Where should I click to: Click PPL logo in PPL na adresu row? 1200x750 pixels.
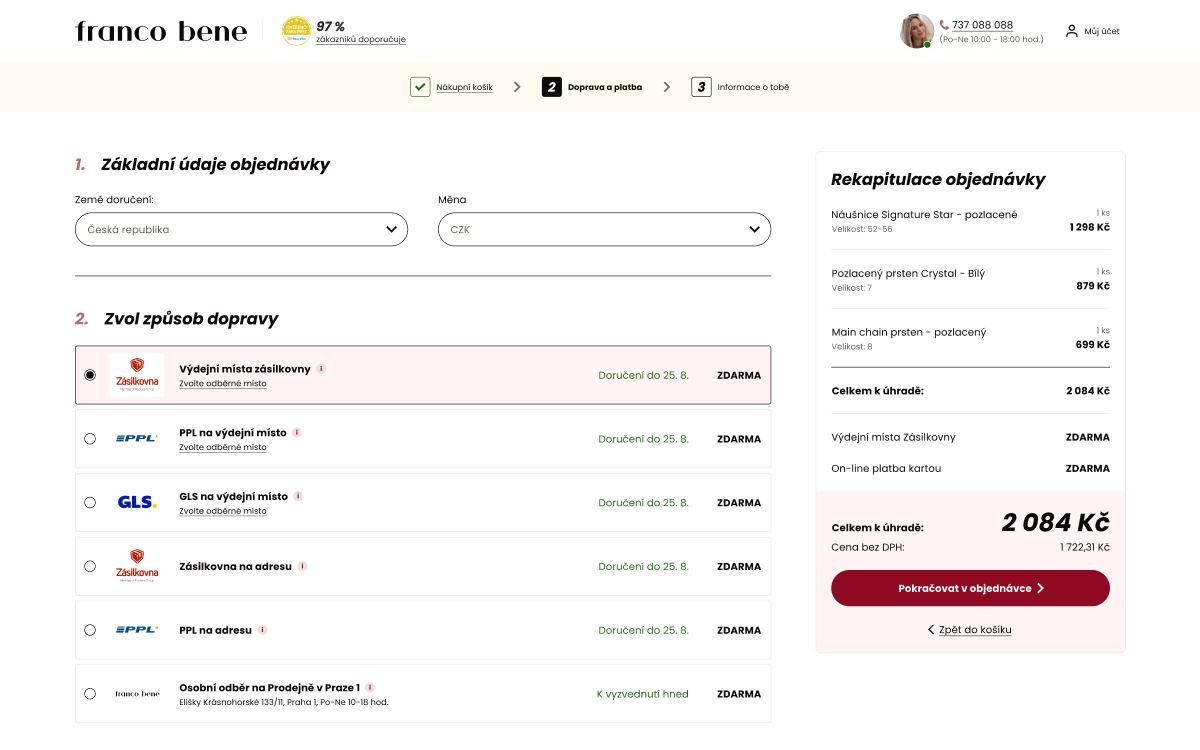point(137,630)
